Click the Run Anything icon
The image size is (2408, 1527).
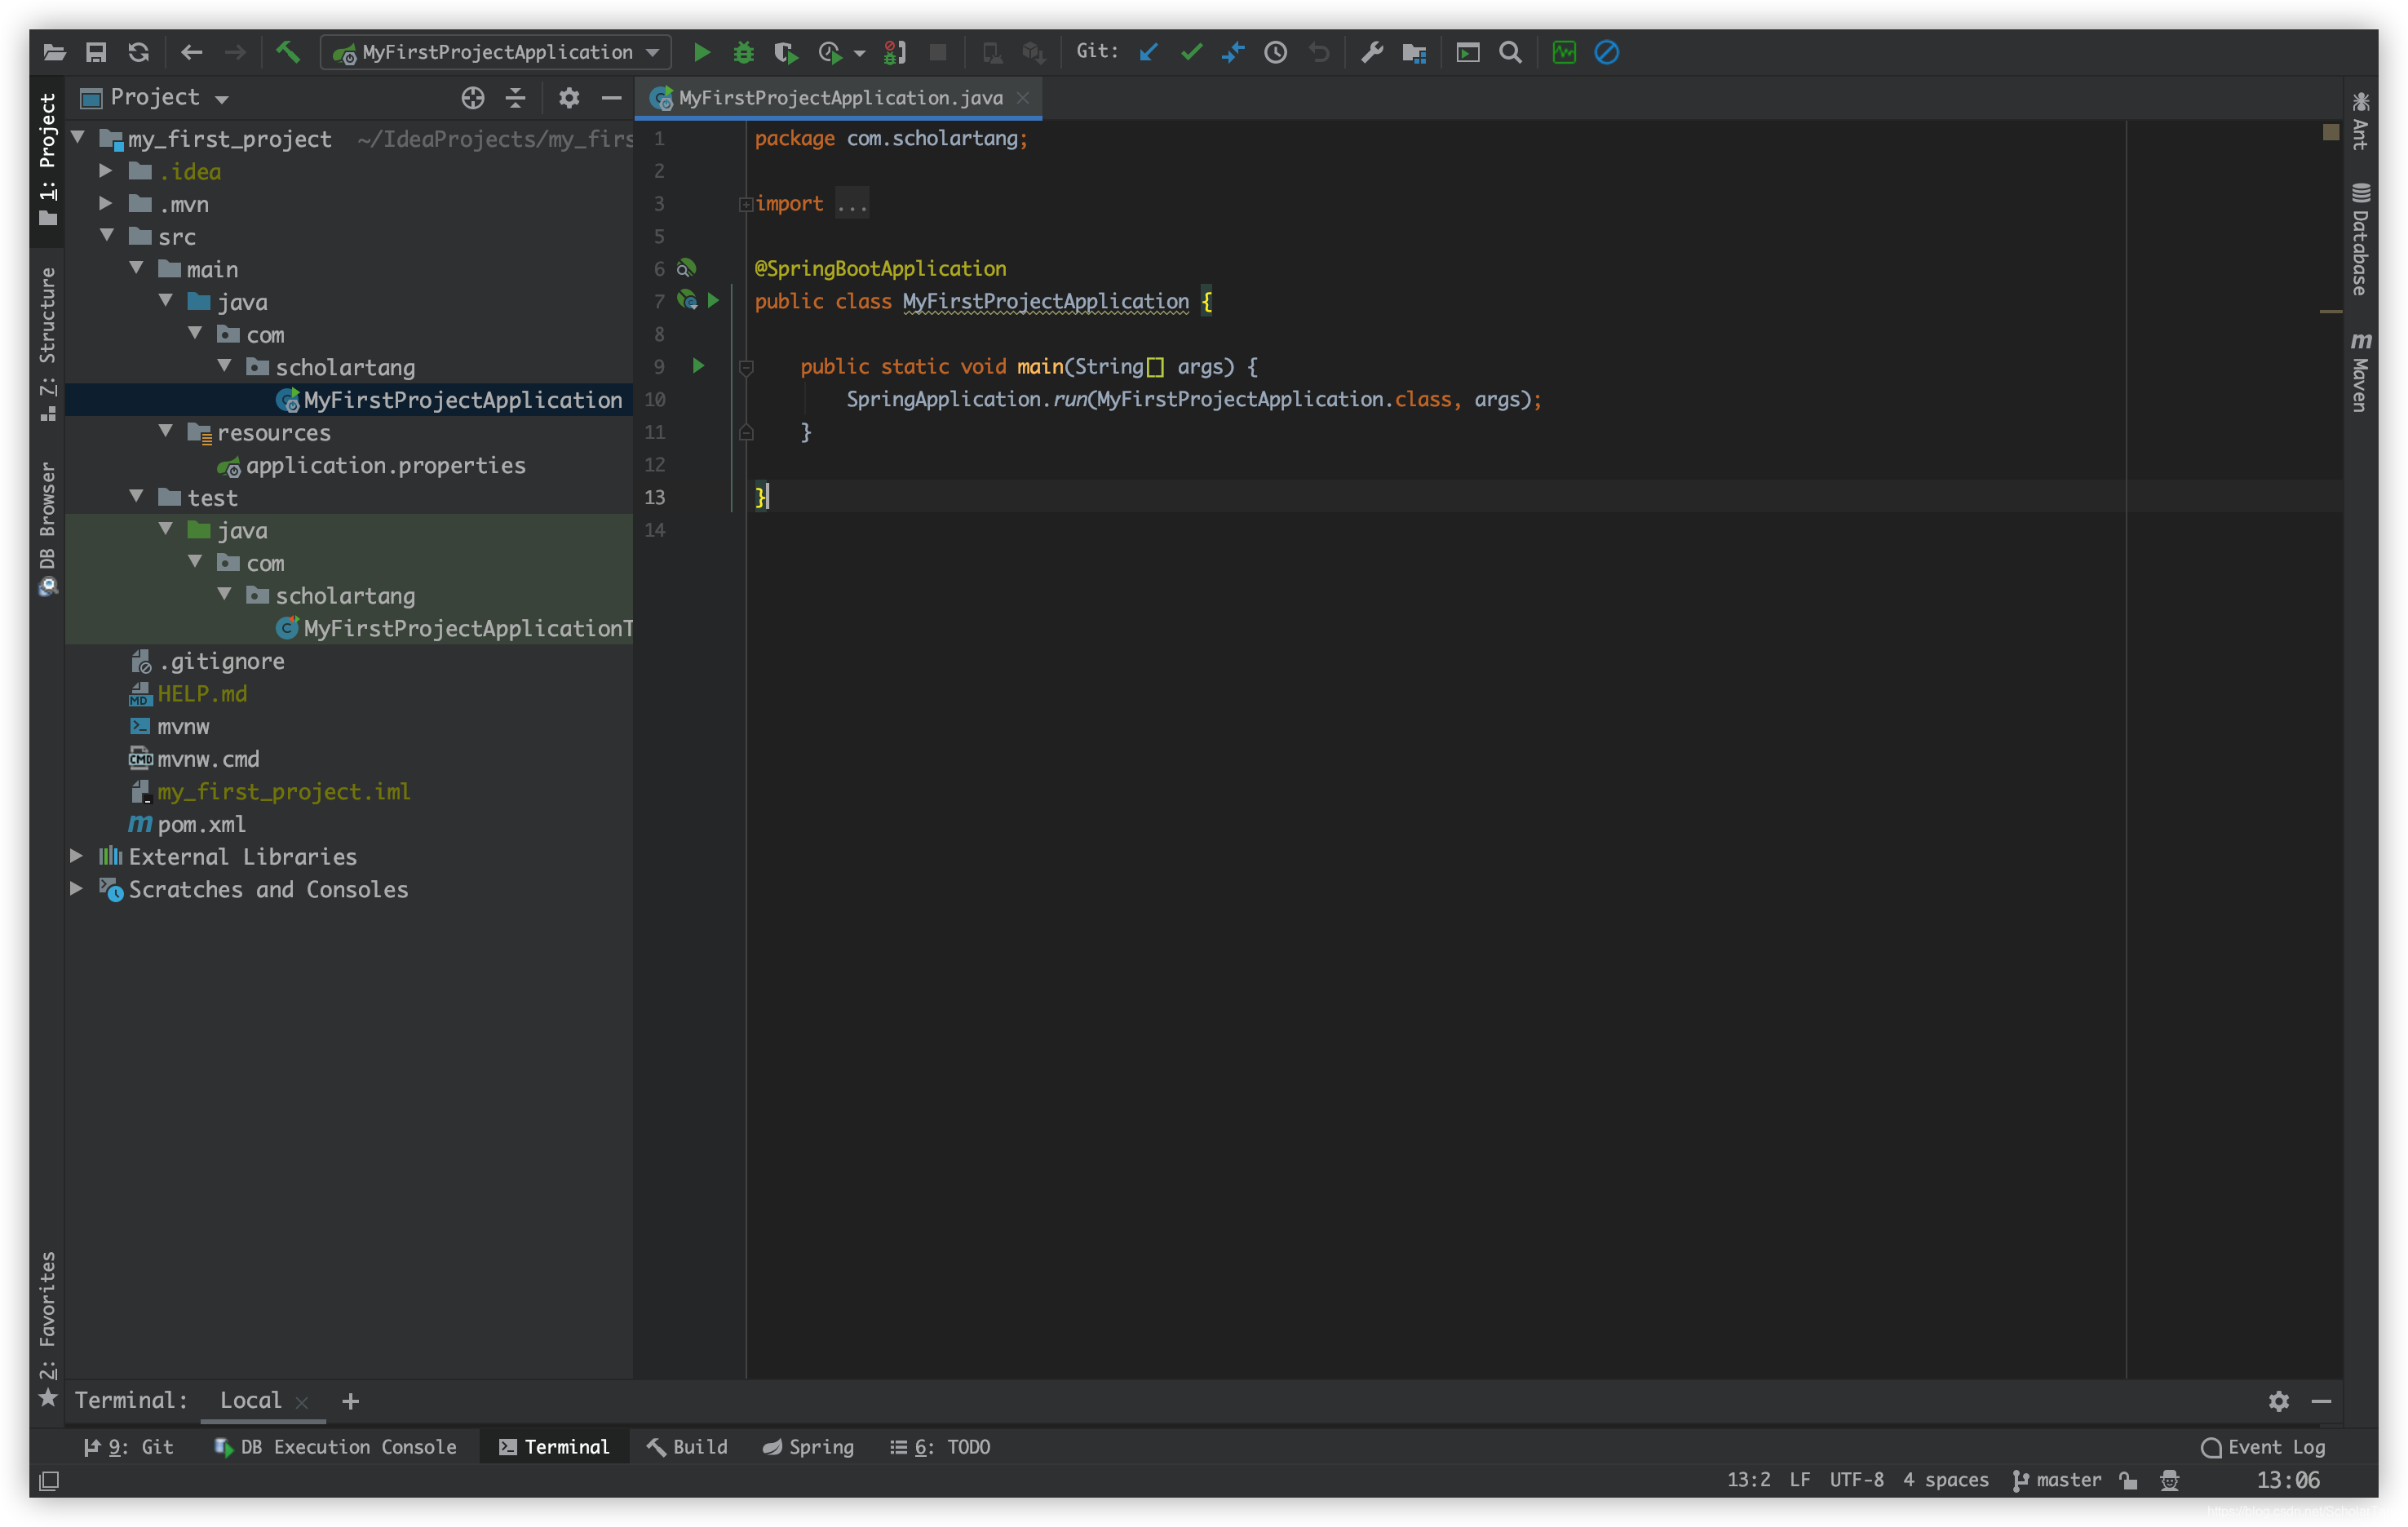click(1467, 52)
